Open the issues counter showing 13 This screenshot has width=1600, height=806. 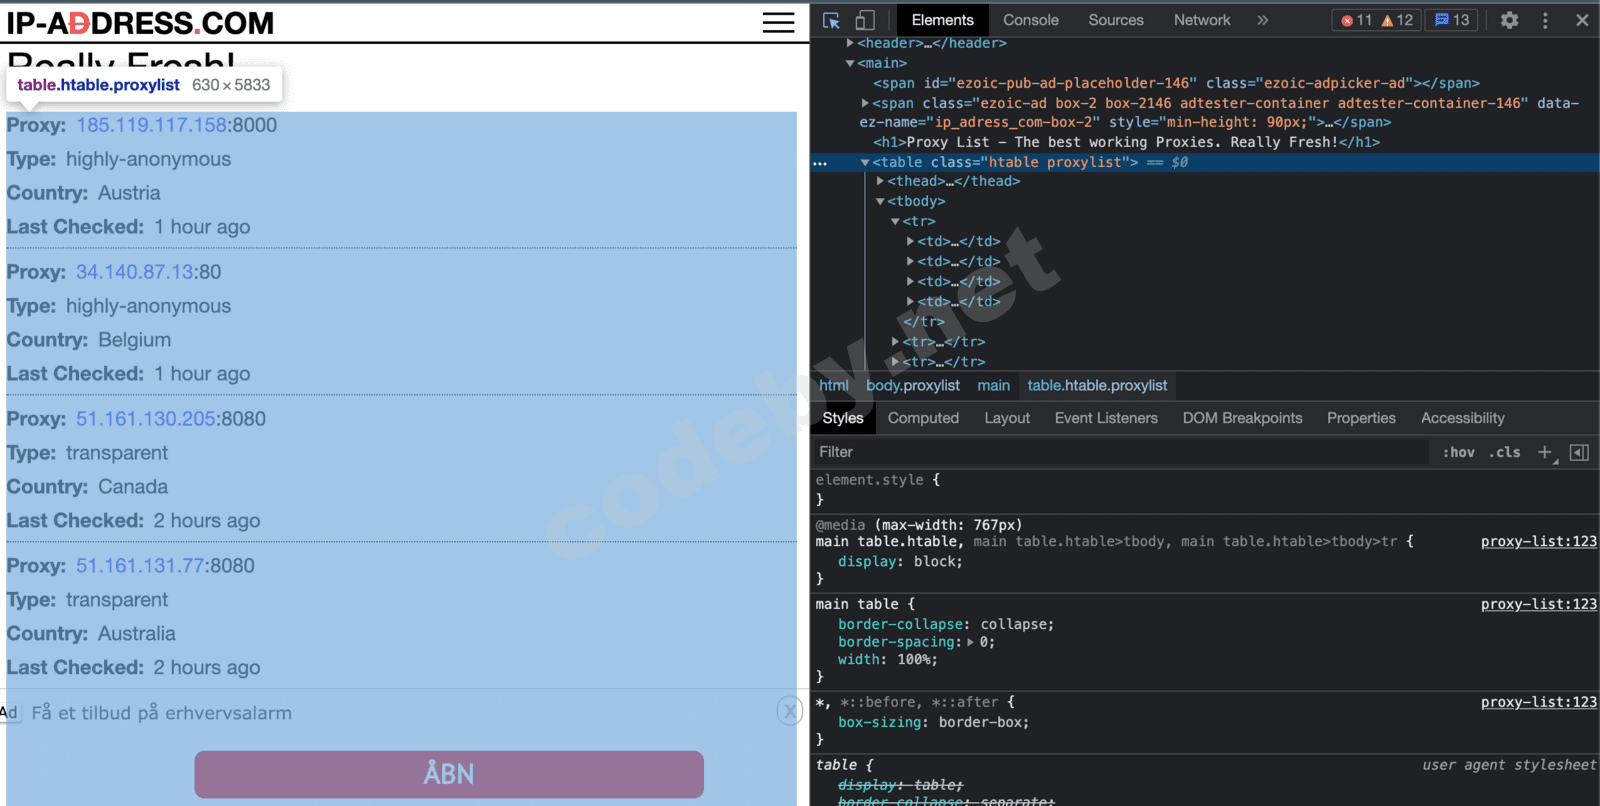point(1452,20)
